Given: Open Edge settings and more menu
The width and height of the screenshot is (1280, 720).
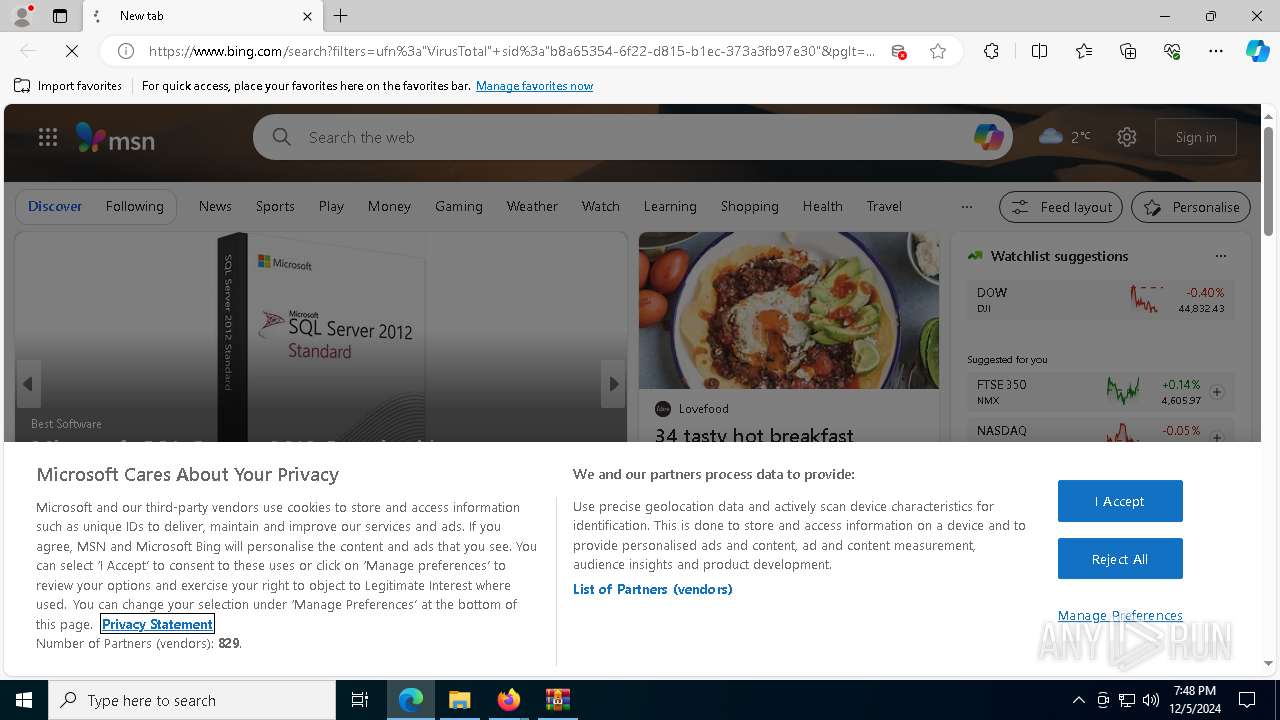Looking at the screenshot, I should pyautogui.click(x=1216, y=51).
